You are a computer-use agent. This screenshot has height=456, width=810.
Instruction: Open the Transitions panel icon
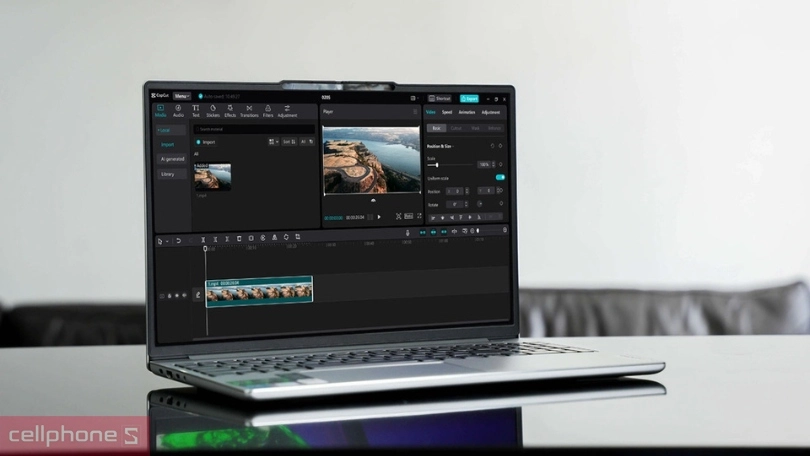coord(249,110)
